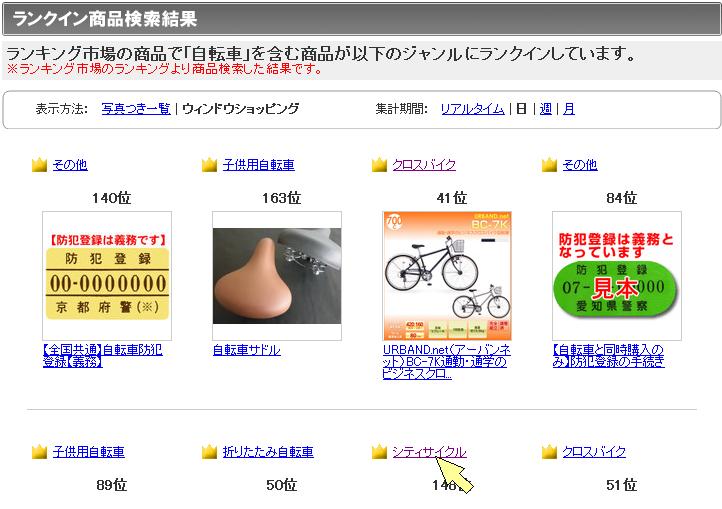Open the シティサイクル genre link
This screenshot has height=509, width=722.
429,452
